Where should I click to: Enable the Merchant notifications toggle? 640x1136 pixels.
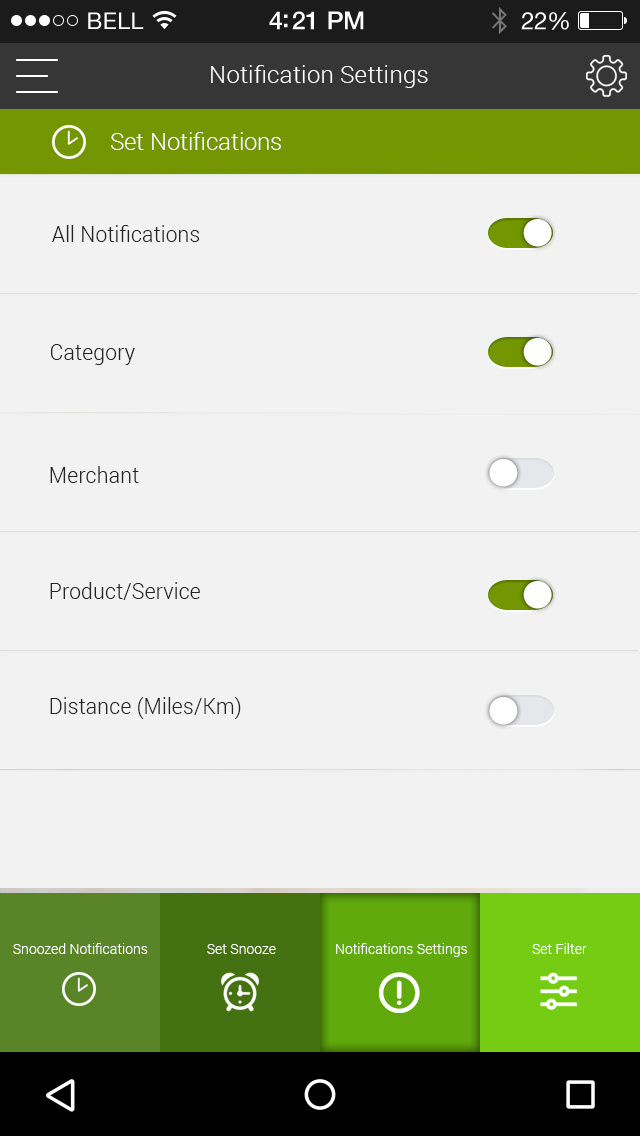tap(520, 473)
